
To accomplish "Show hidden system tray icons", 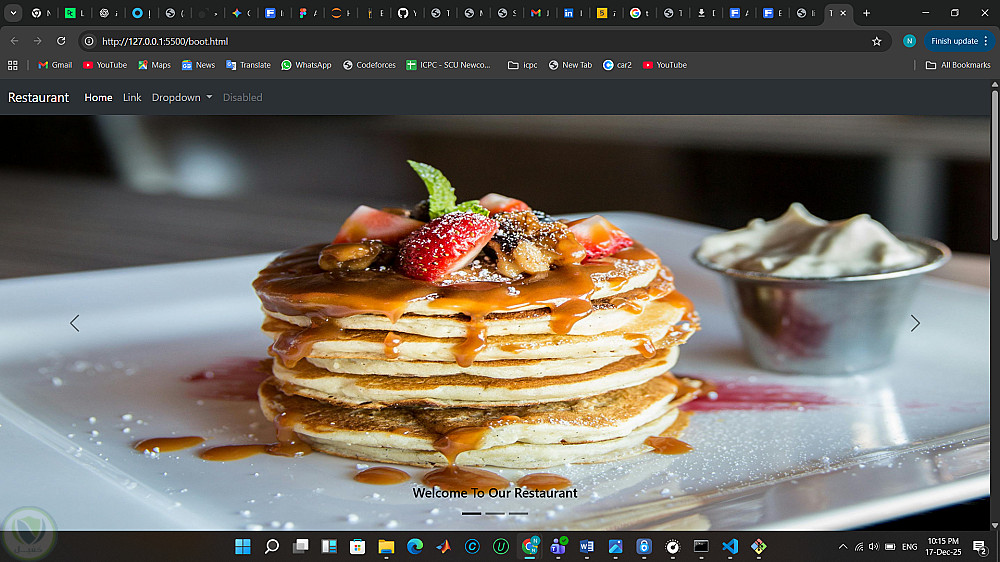I will click(x=842, y=547).
